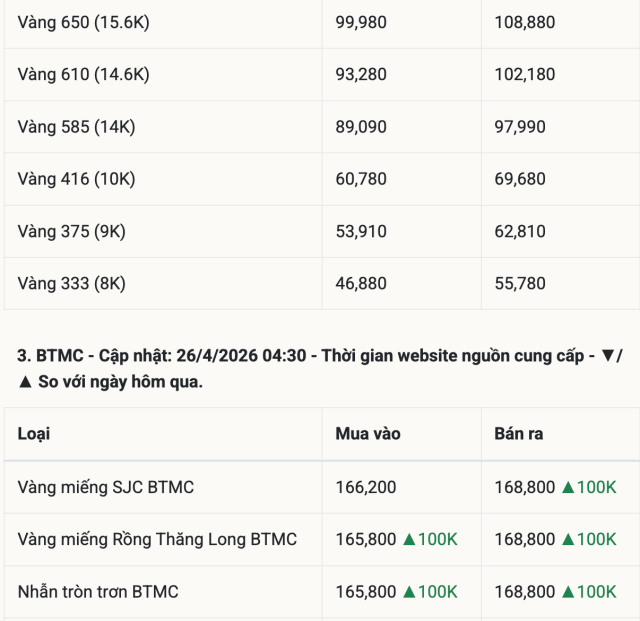This screenshot has width=640, height=621.
Task: Click the green up arrow in SJC BTMC sell price
Action: coord(568,487)
